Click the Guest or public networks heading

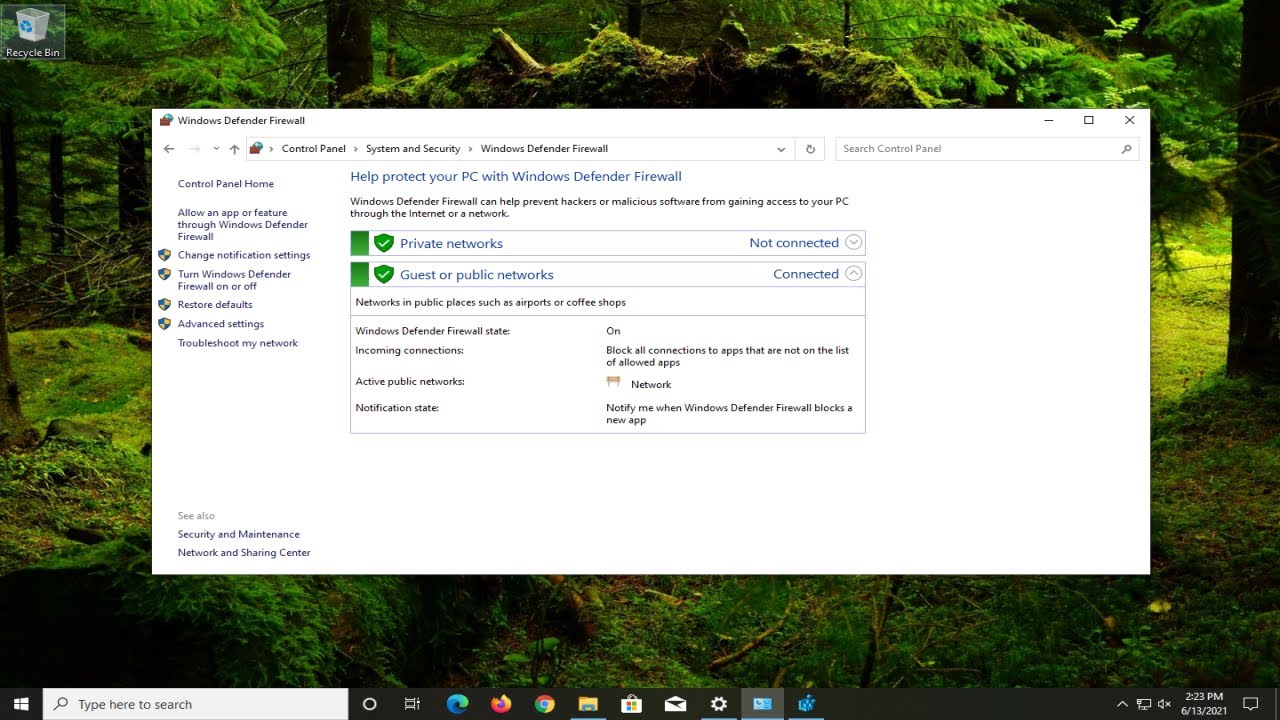pyautogui.click(x=477, y=274)
